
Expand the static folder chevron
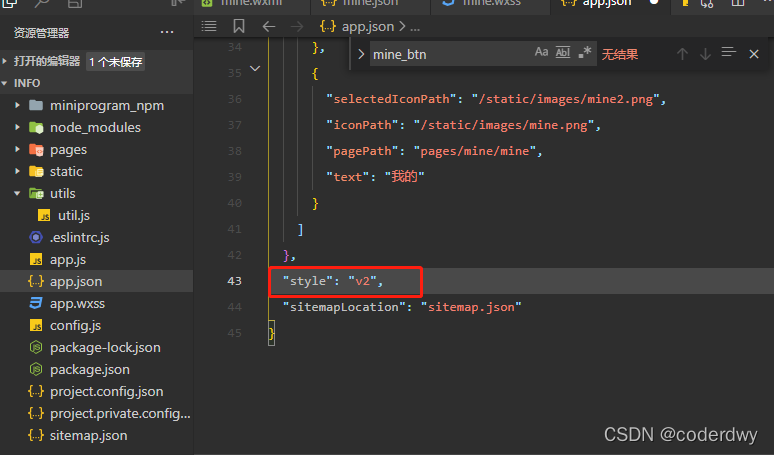17,171
